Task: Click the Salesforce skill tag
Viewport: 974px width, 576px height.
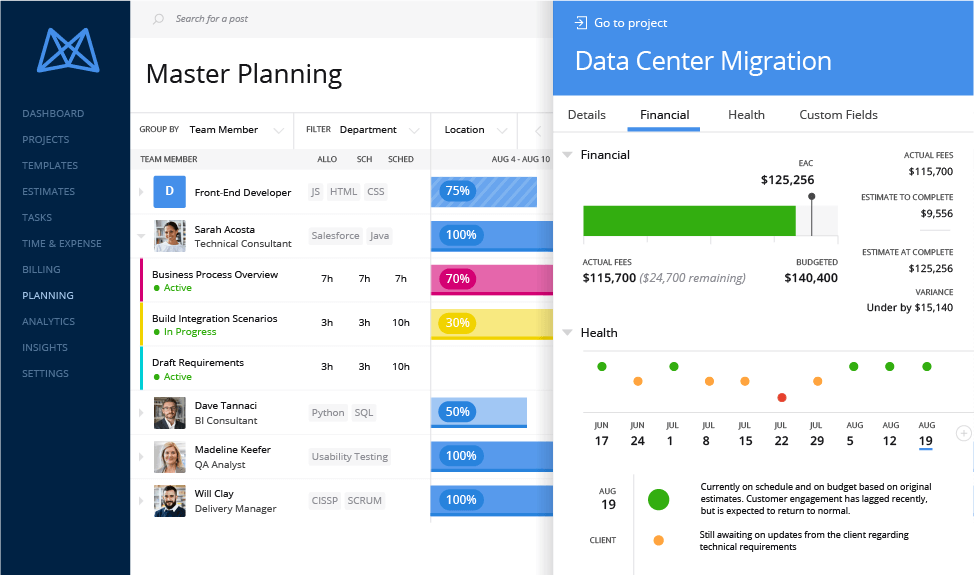Action: tap(335, 236)
